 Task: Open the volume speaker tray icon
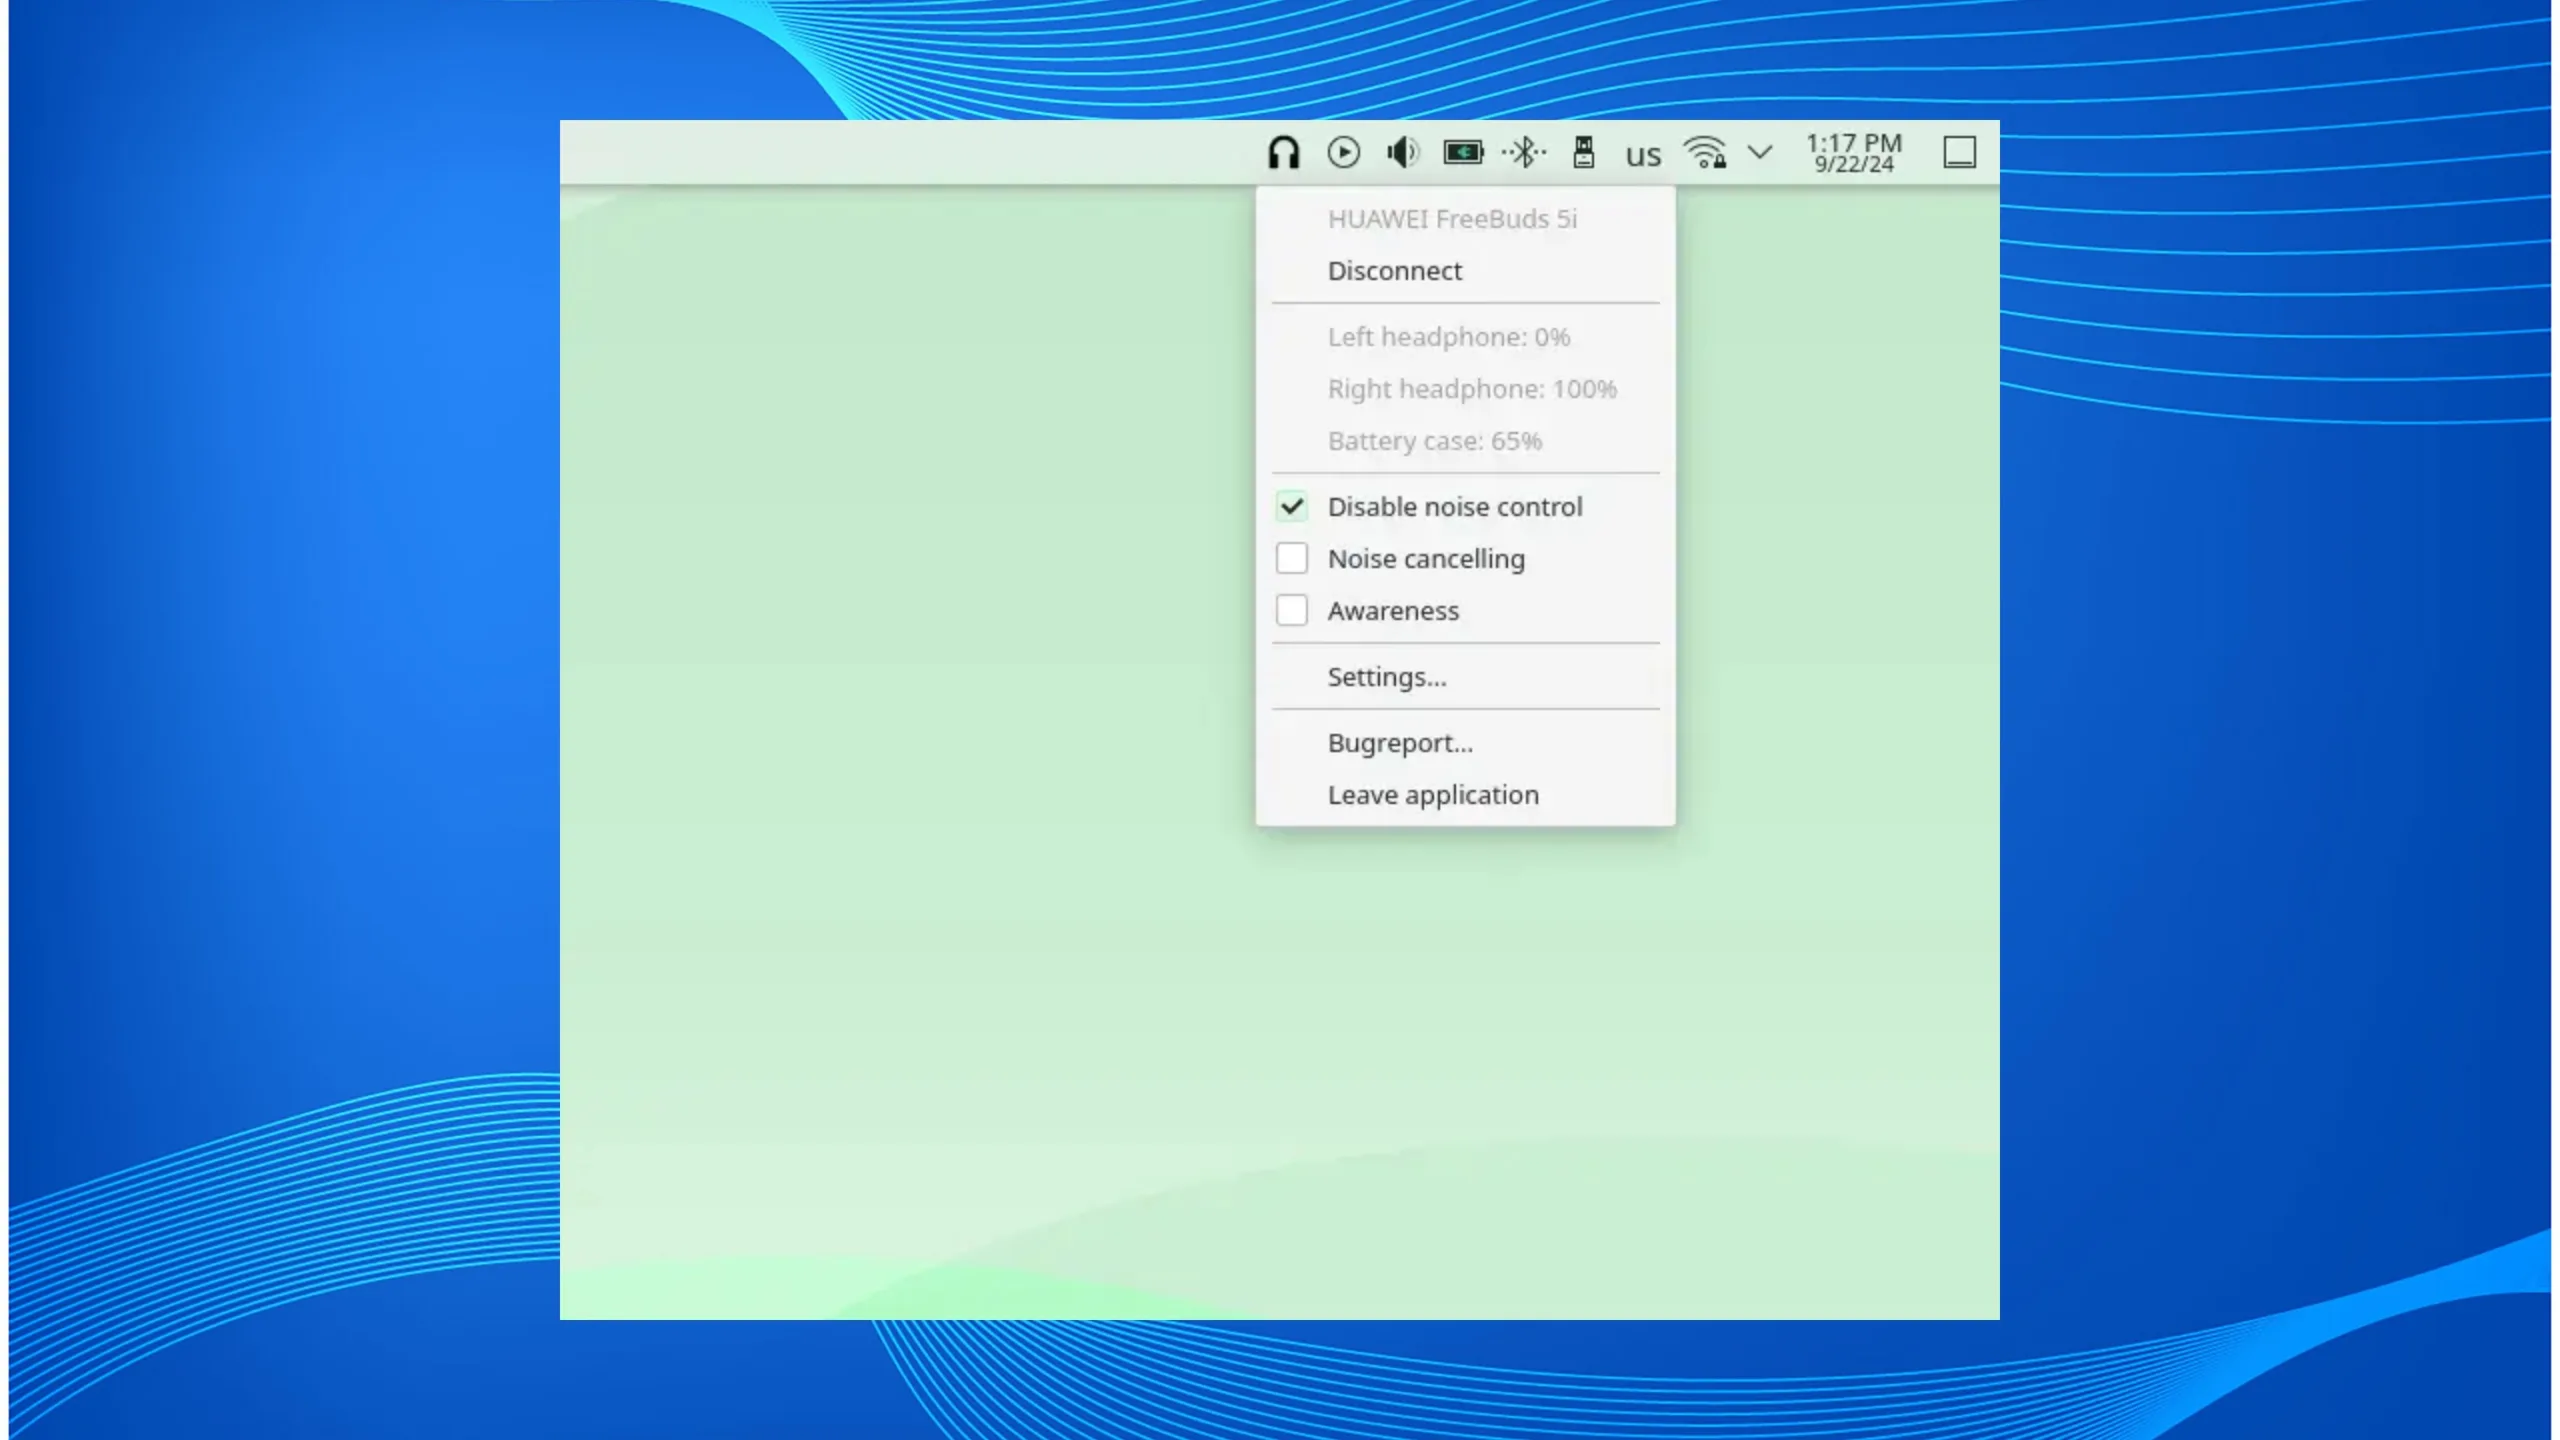(1403, 153)
